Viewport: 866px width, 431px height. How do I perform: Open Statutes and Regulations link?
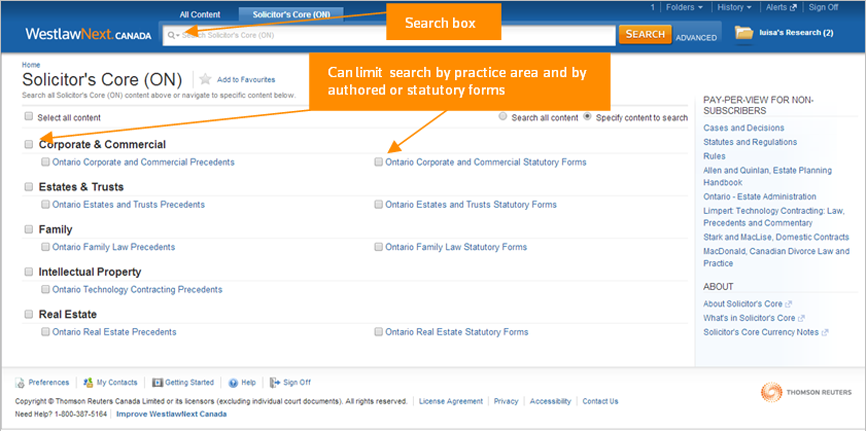750,142
